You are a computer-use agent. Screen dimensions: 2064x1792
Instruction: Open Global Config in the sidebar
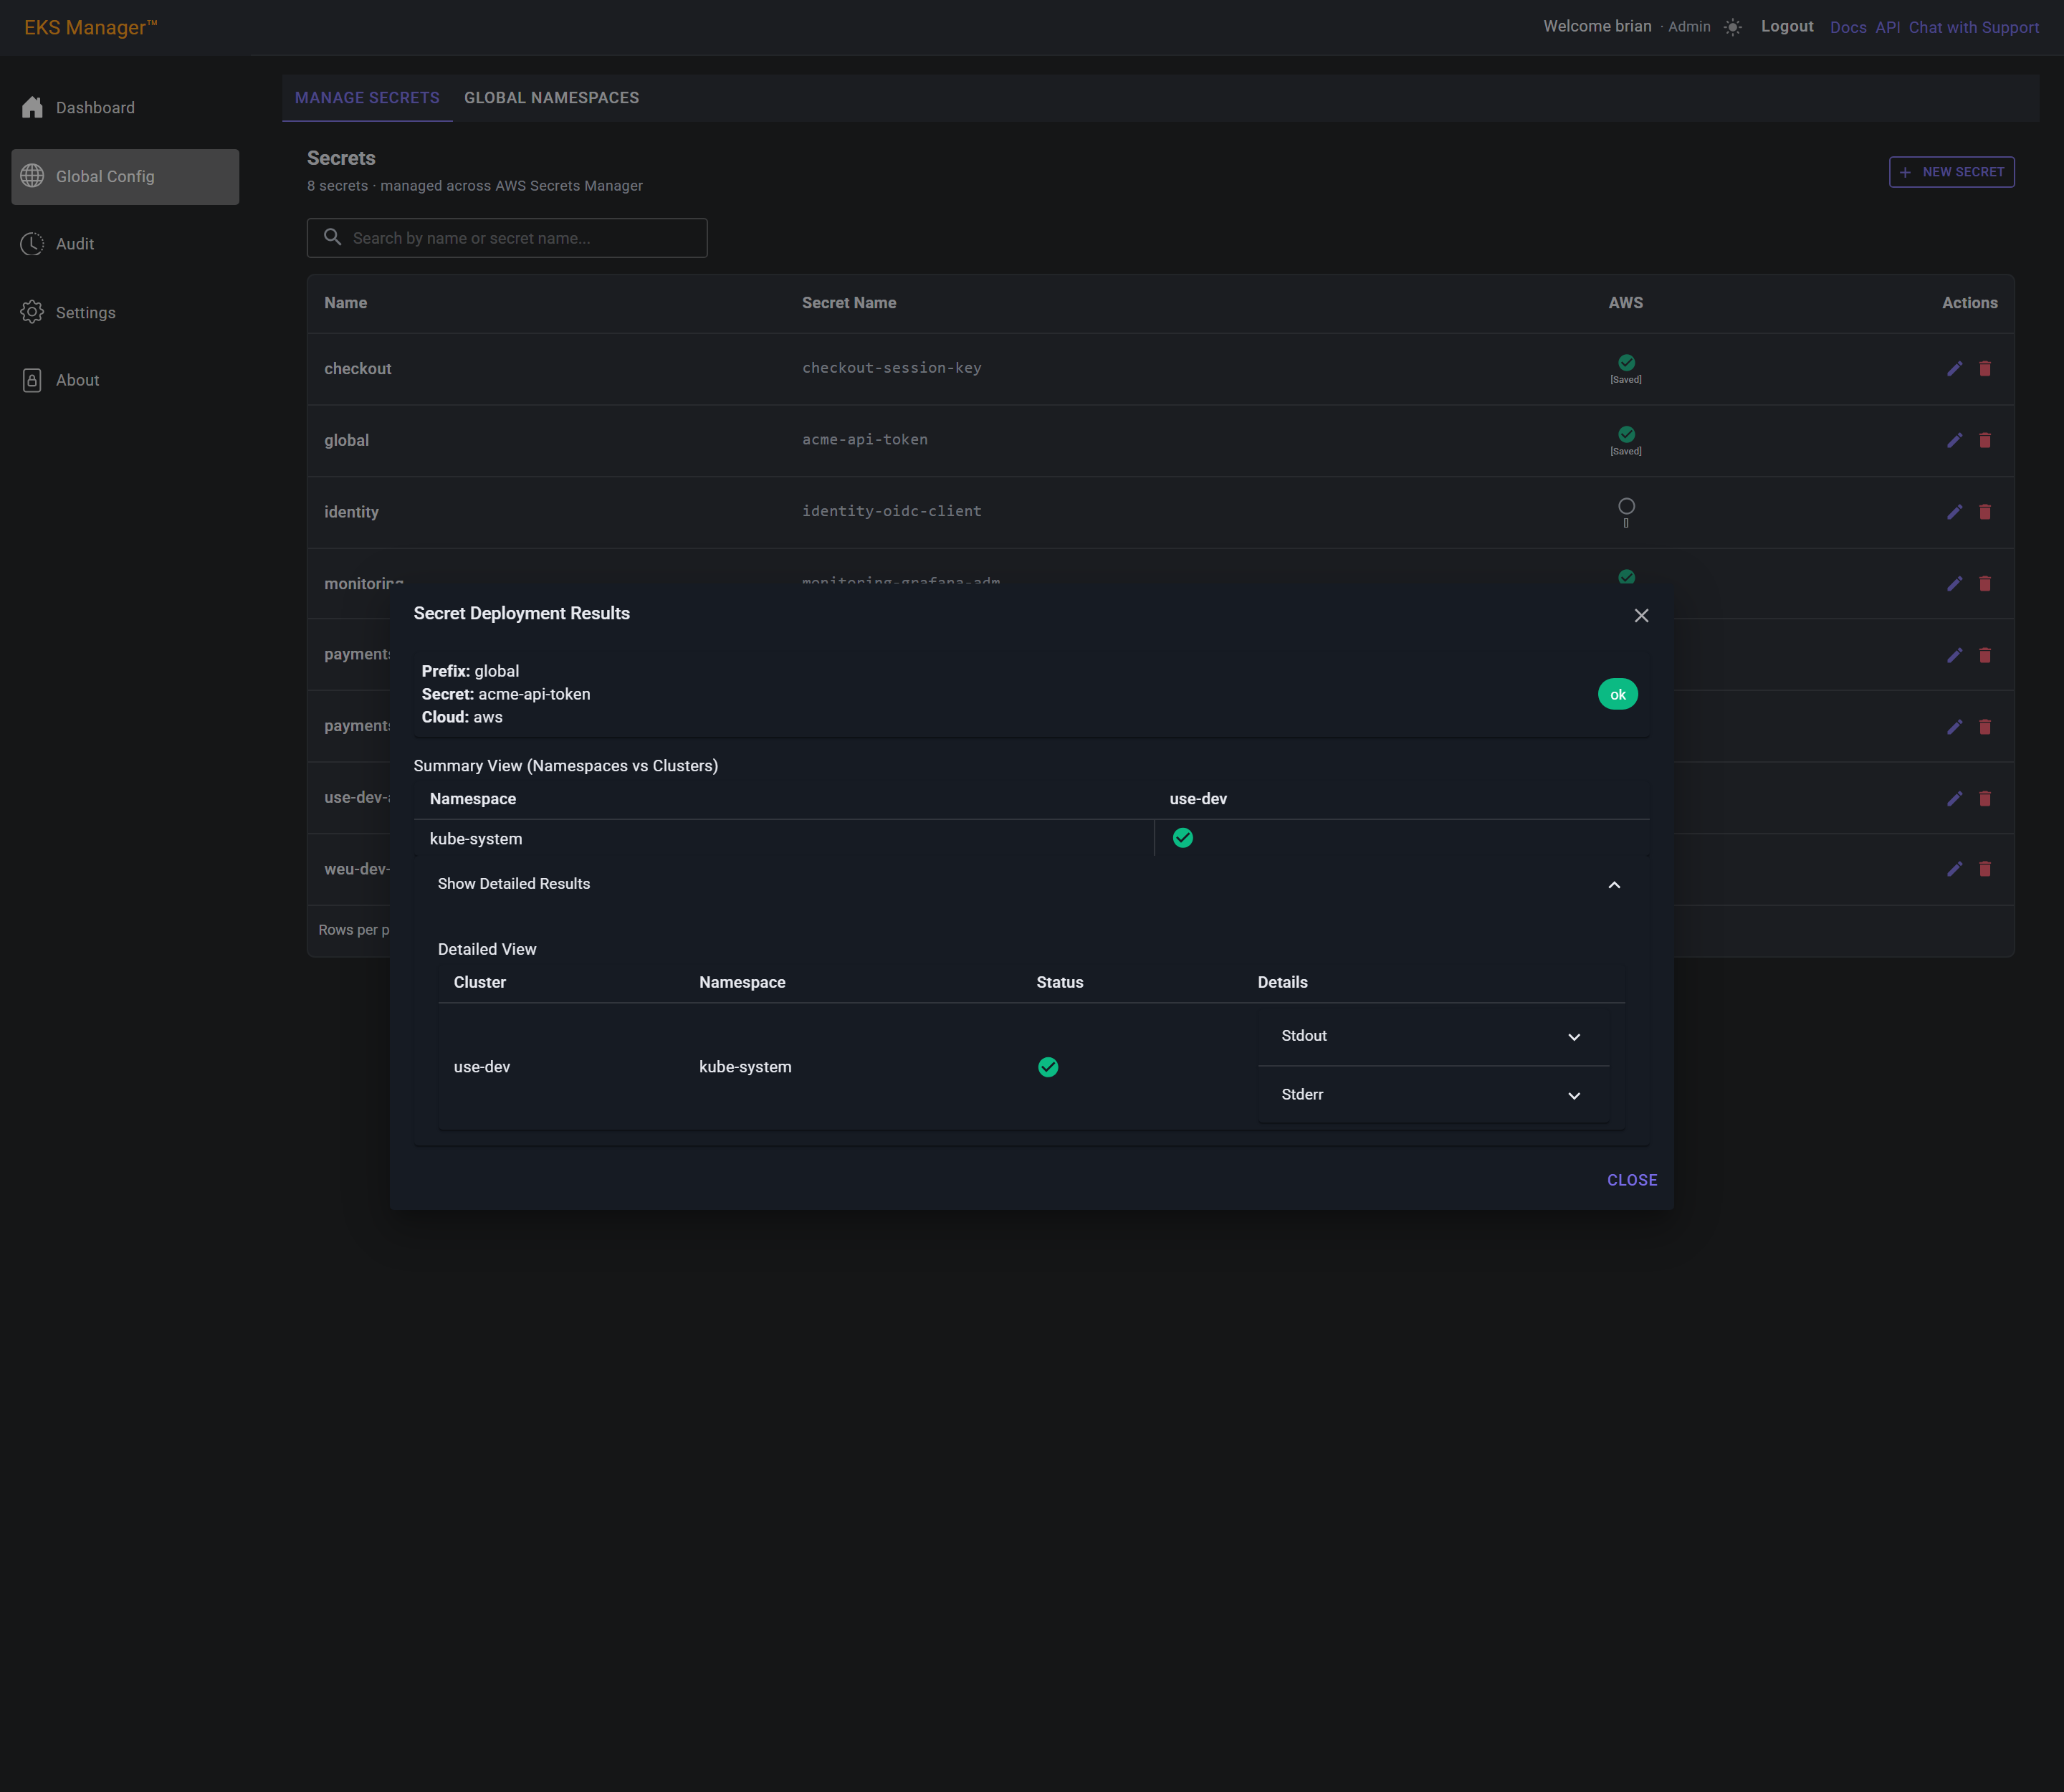pos(125,176)
